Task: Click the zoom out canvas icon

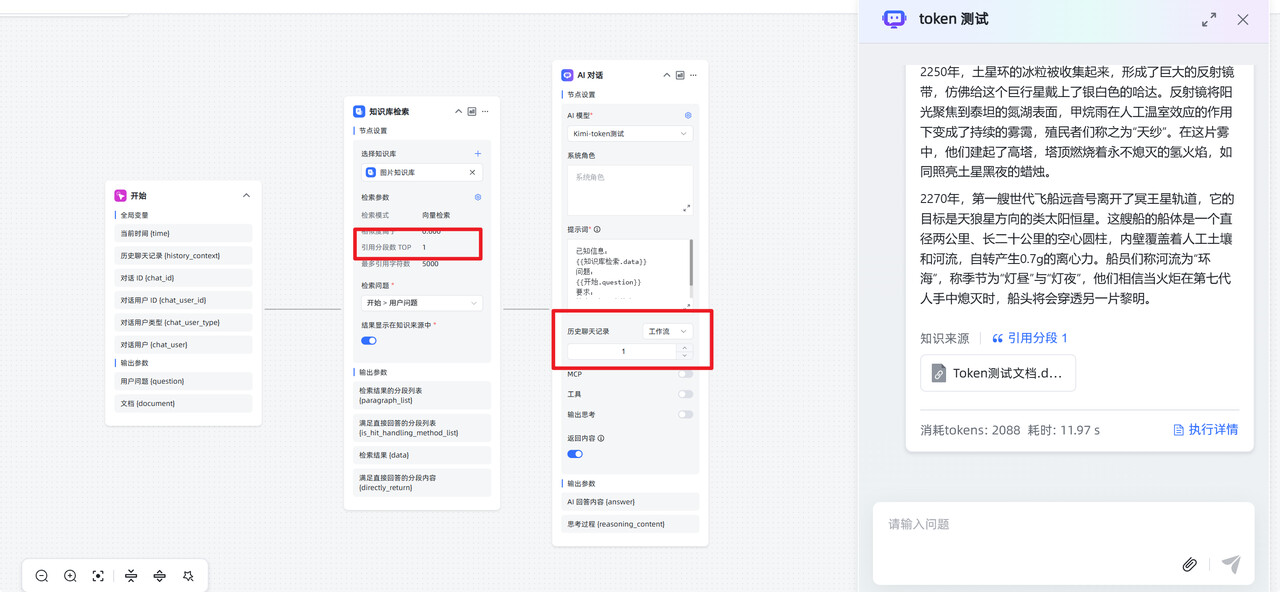Action: 42,576
